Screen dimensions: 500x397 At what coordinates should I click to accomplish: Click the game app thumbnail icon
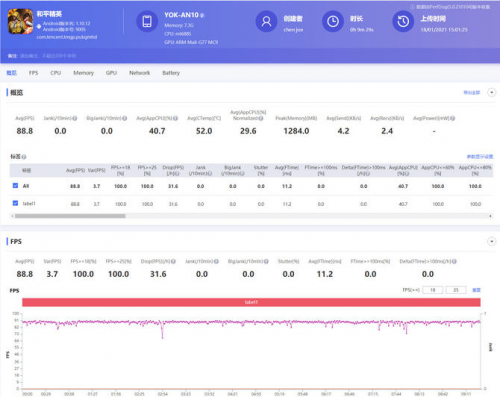20,21
